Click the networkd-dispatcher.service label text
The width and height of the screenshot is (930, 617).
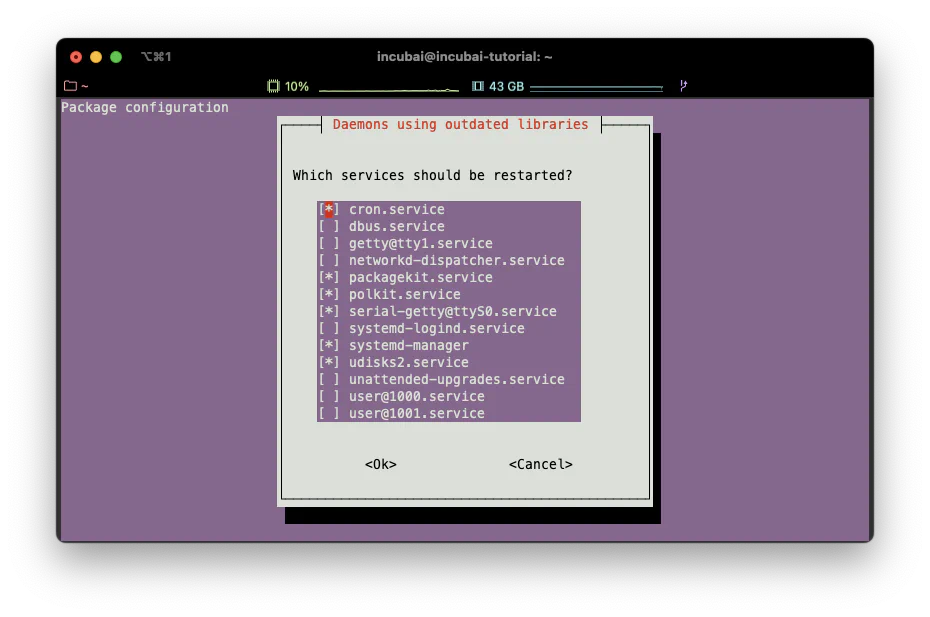click(457, 260)
